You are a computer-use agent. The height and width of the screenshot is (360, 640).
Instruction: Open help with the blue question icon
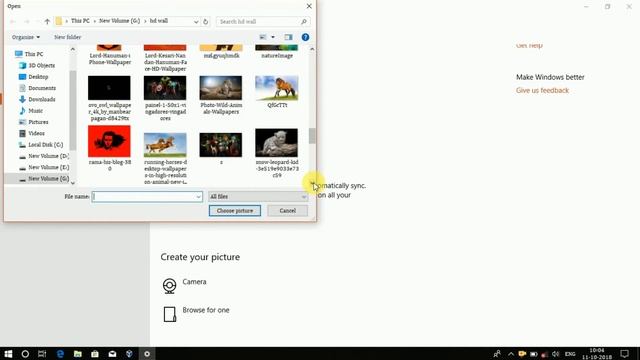[x=305, y=37]
